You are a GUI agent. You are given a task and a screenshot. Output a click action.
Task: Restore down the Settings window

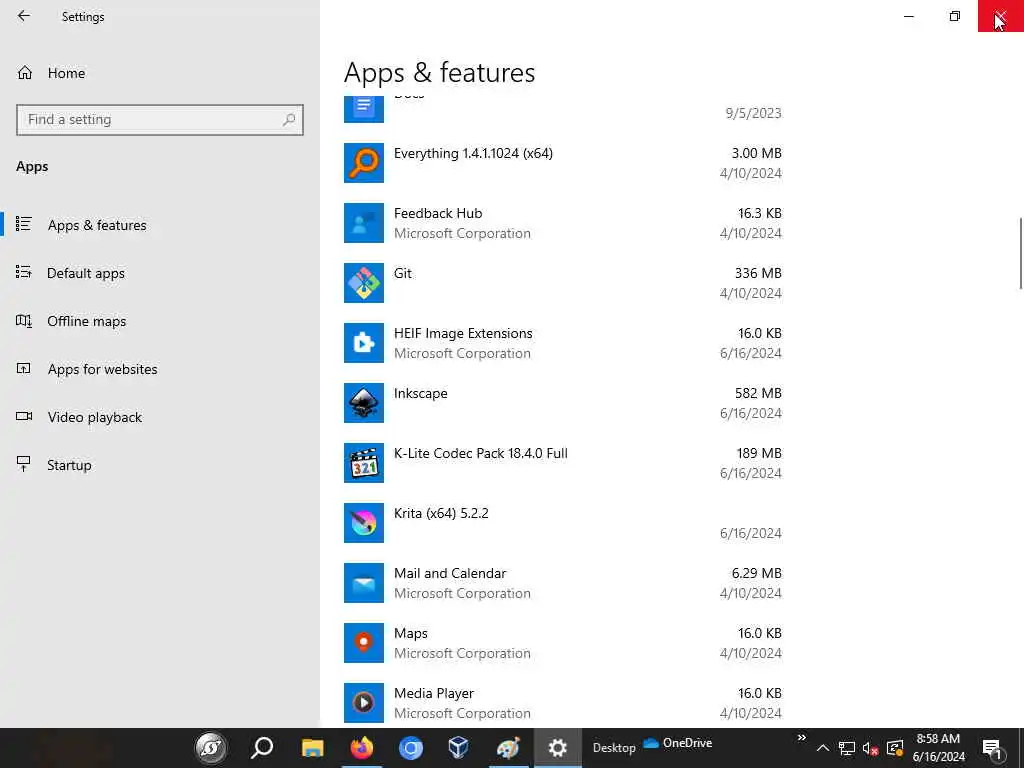pos(955,16)
